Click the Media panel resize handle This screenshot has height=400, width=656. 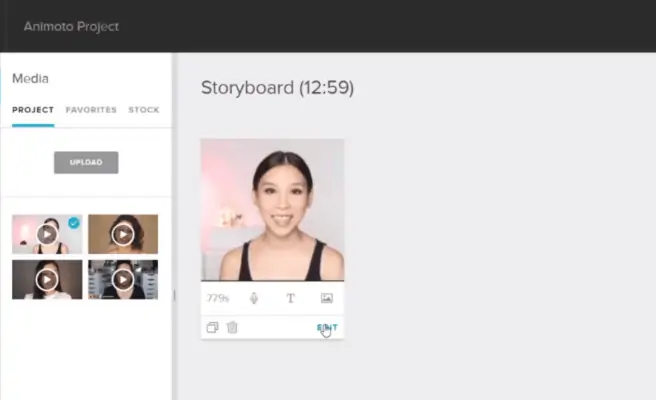click(174, 295)
